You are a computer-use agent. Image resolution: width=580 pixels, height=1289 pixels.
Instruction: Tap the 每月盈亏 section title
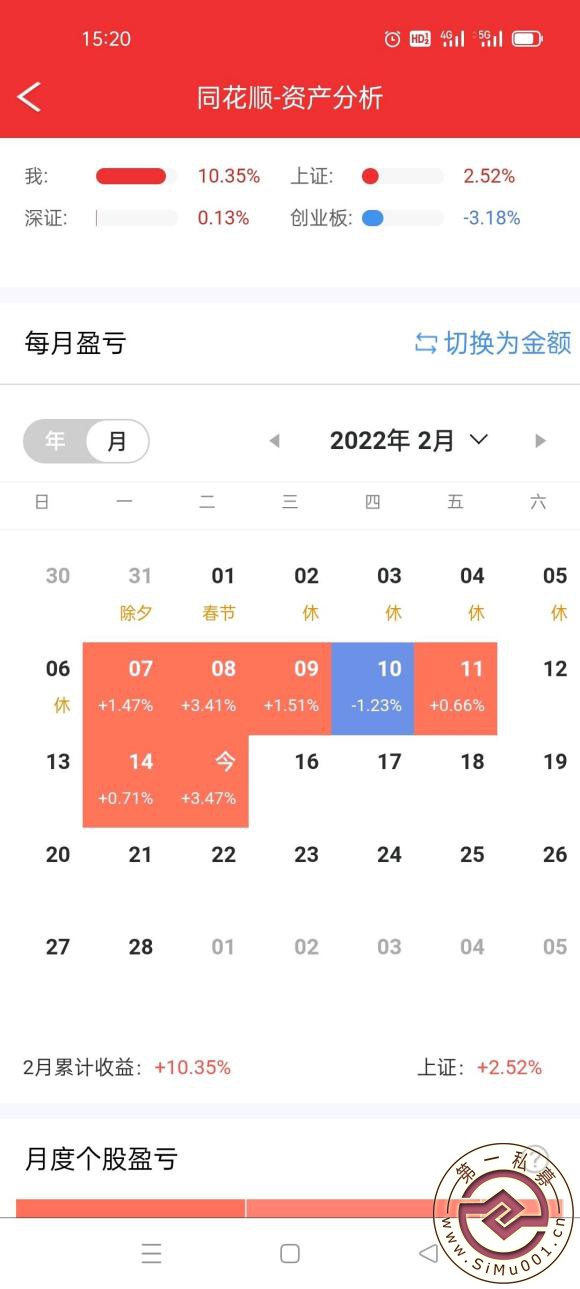(75, 343)
